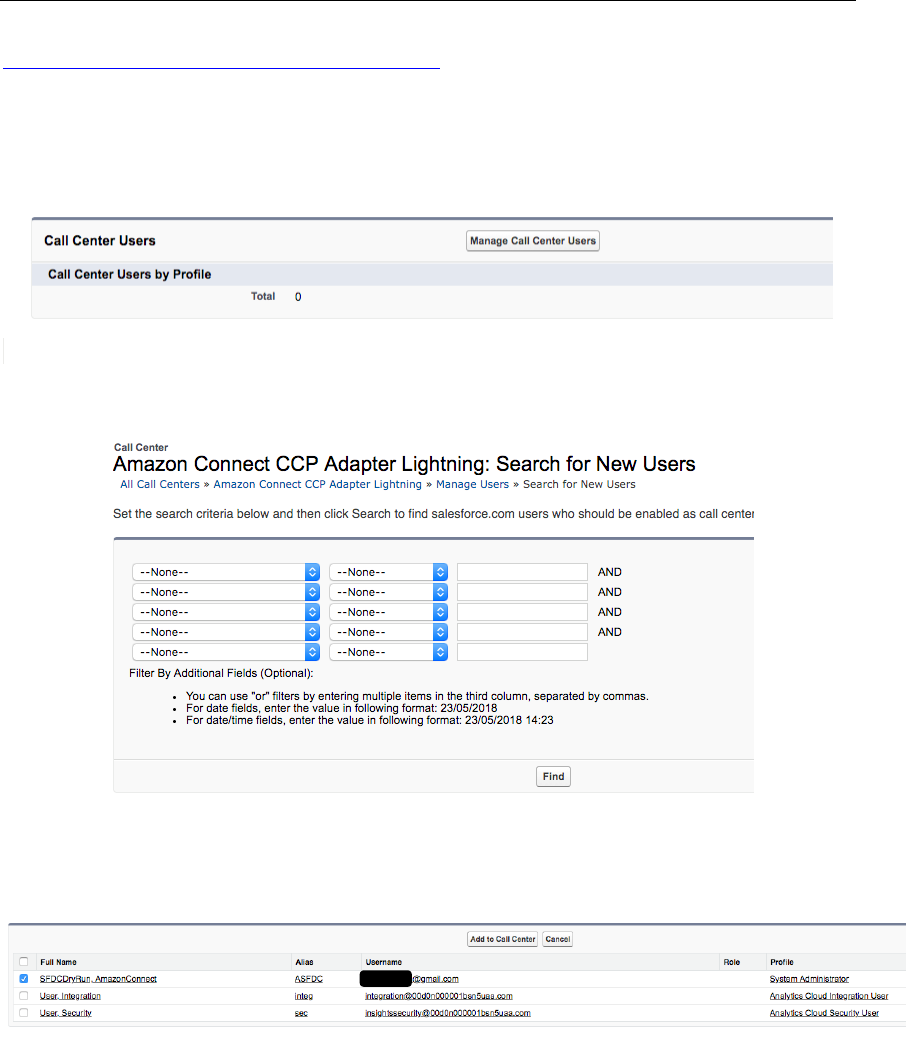Open first row operator dropdown

pyautogui.click(x=388, y=572)
